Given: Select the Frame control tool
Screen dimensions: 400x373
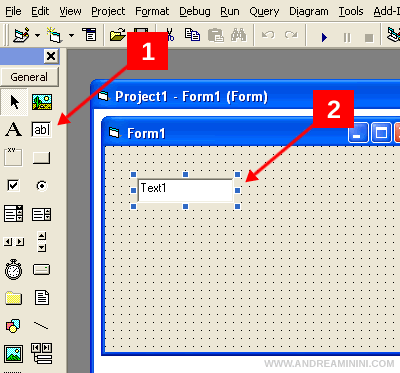Looking at the screenshot, I should (13, 157).
